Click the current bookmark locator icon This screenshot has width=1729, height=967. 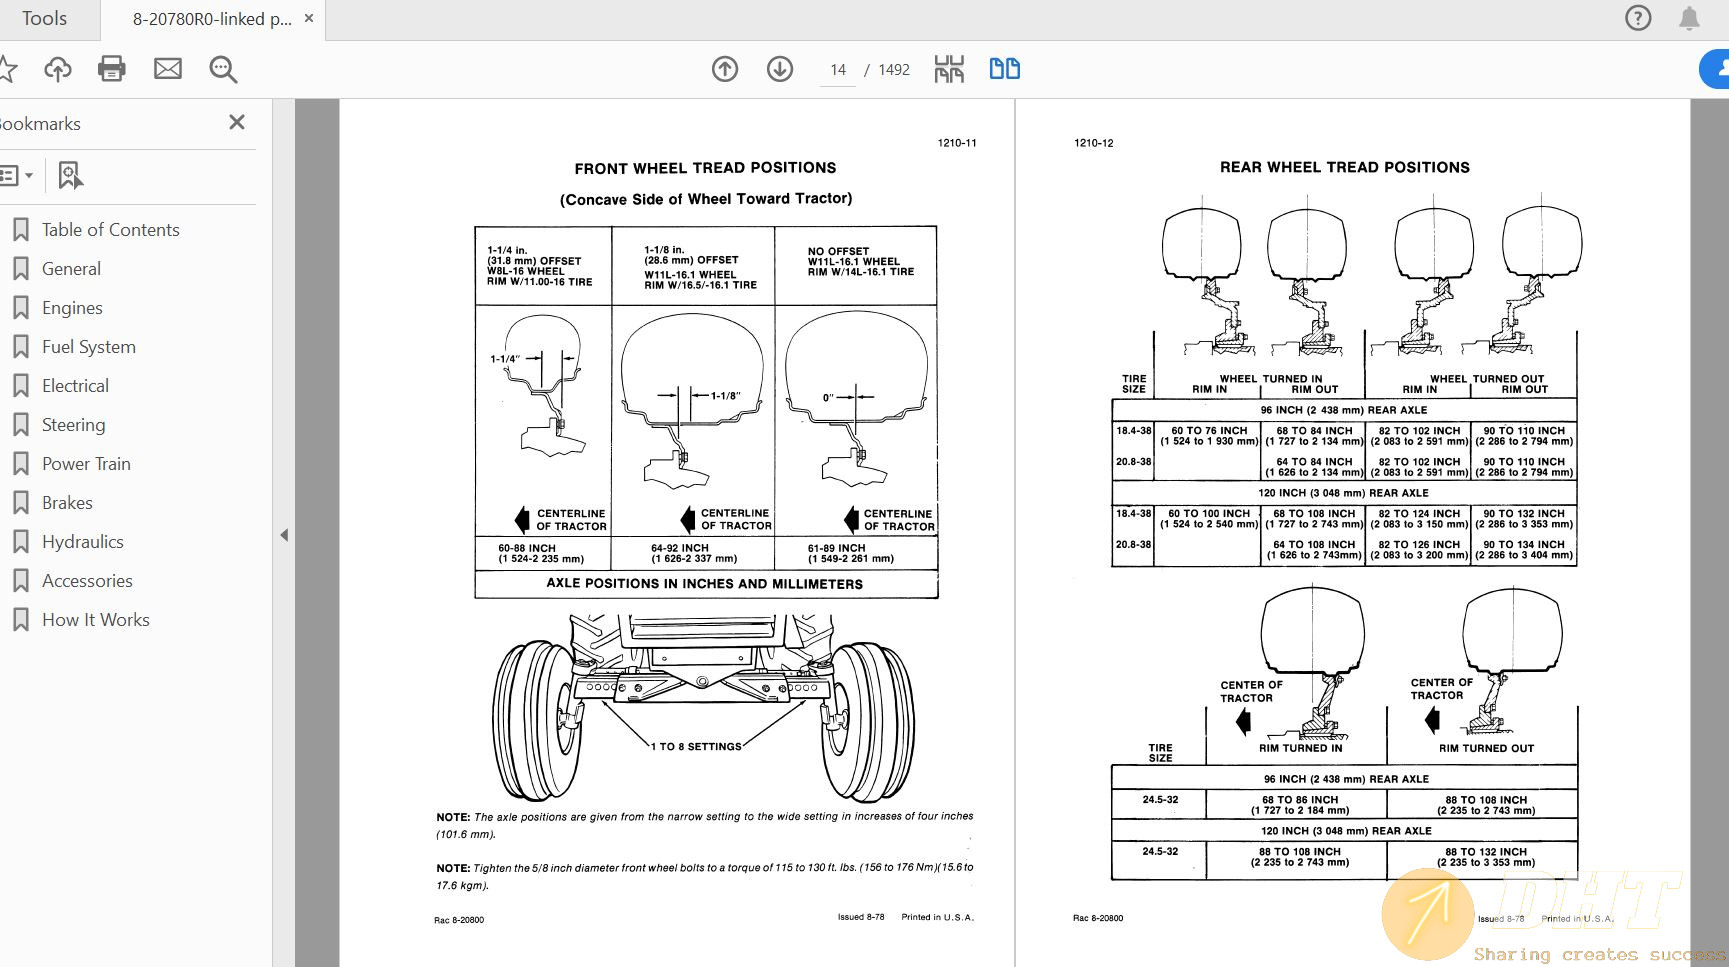click(68, 175)
